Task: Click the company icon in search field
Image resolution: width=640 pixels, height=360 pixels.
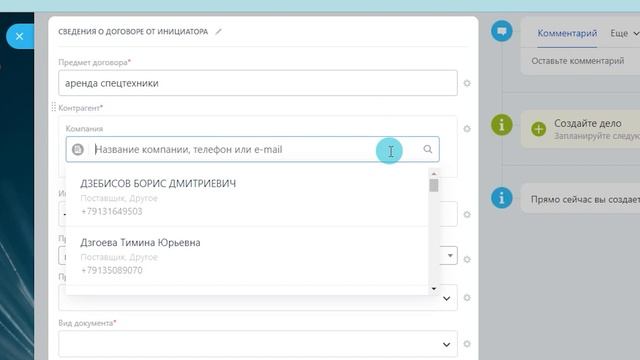Action: (x=78, y=149)
